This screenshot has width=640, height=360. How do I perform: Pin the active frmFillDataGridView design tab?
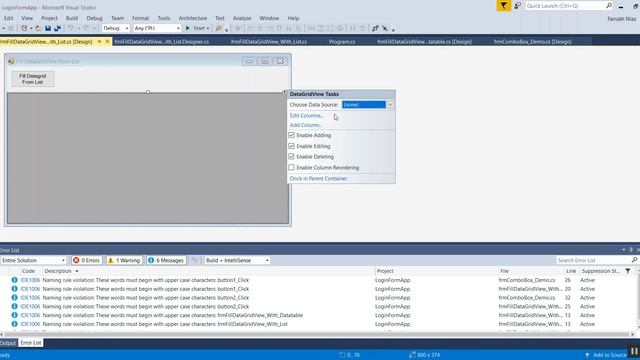click(x=99, y=42)
